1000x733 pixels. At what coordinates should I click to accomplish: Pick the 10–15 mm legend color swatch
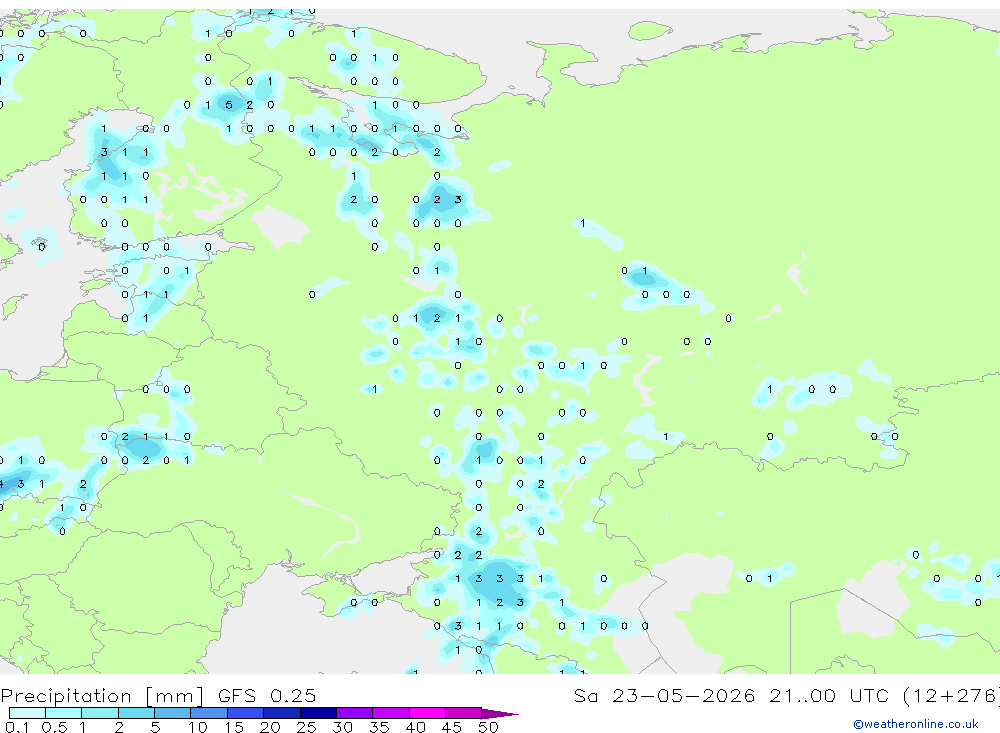(x=209, y=713)
